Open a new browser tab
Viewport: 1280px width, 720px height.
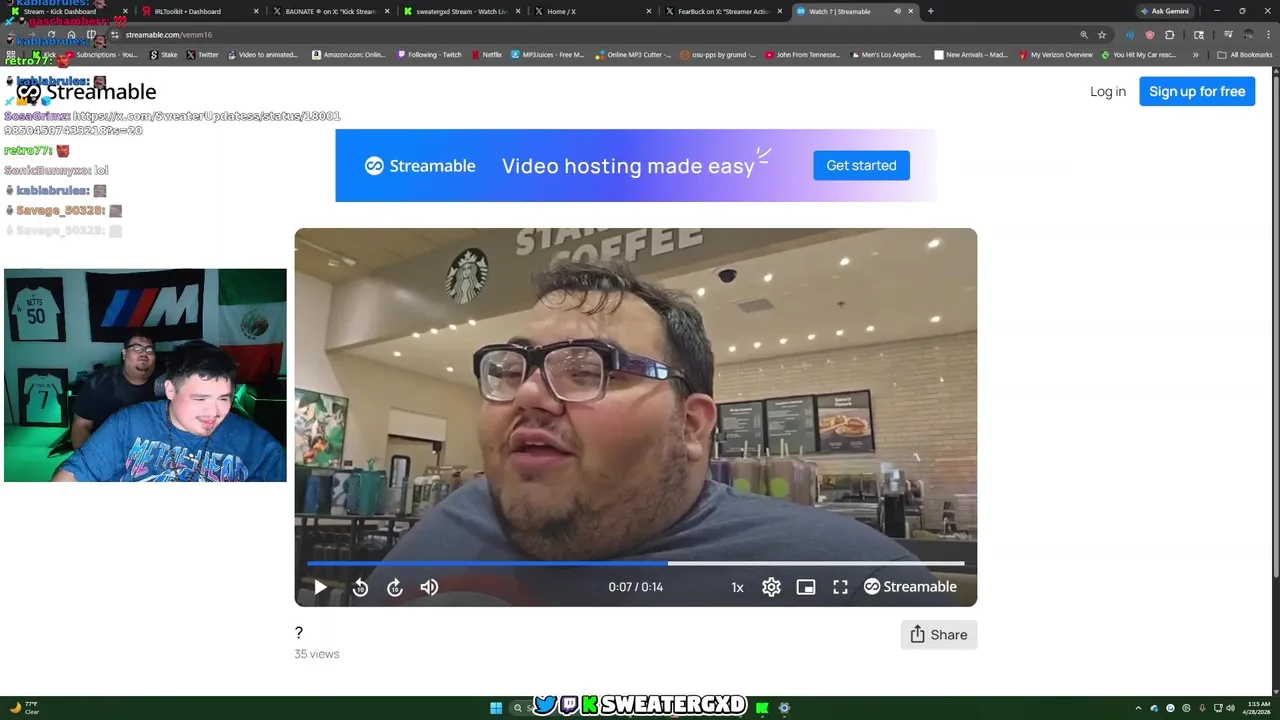930,11
